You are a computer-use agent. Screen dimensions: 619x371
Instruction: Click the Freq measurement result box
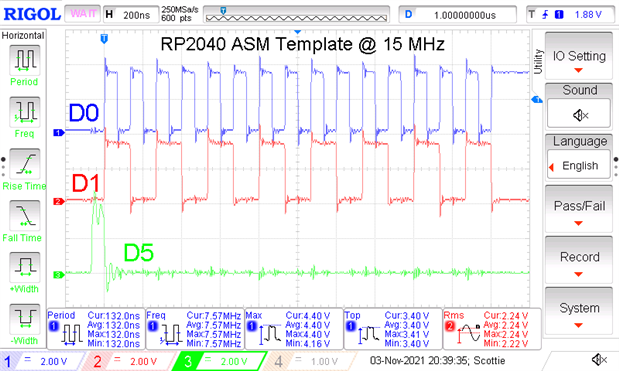click(195, 329)
